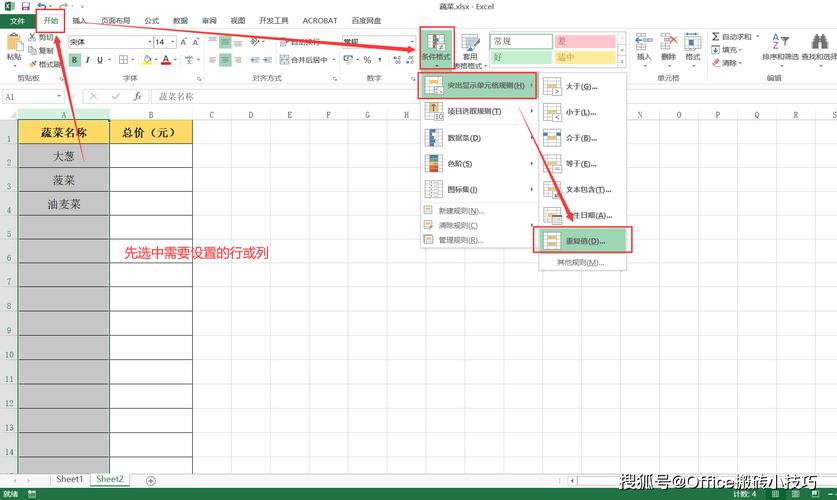Open 突出显示单元格规则(H) submenu

[x=478, y=86]
